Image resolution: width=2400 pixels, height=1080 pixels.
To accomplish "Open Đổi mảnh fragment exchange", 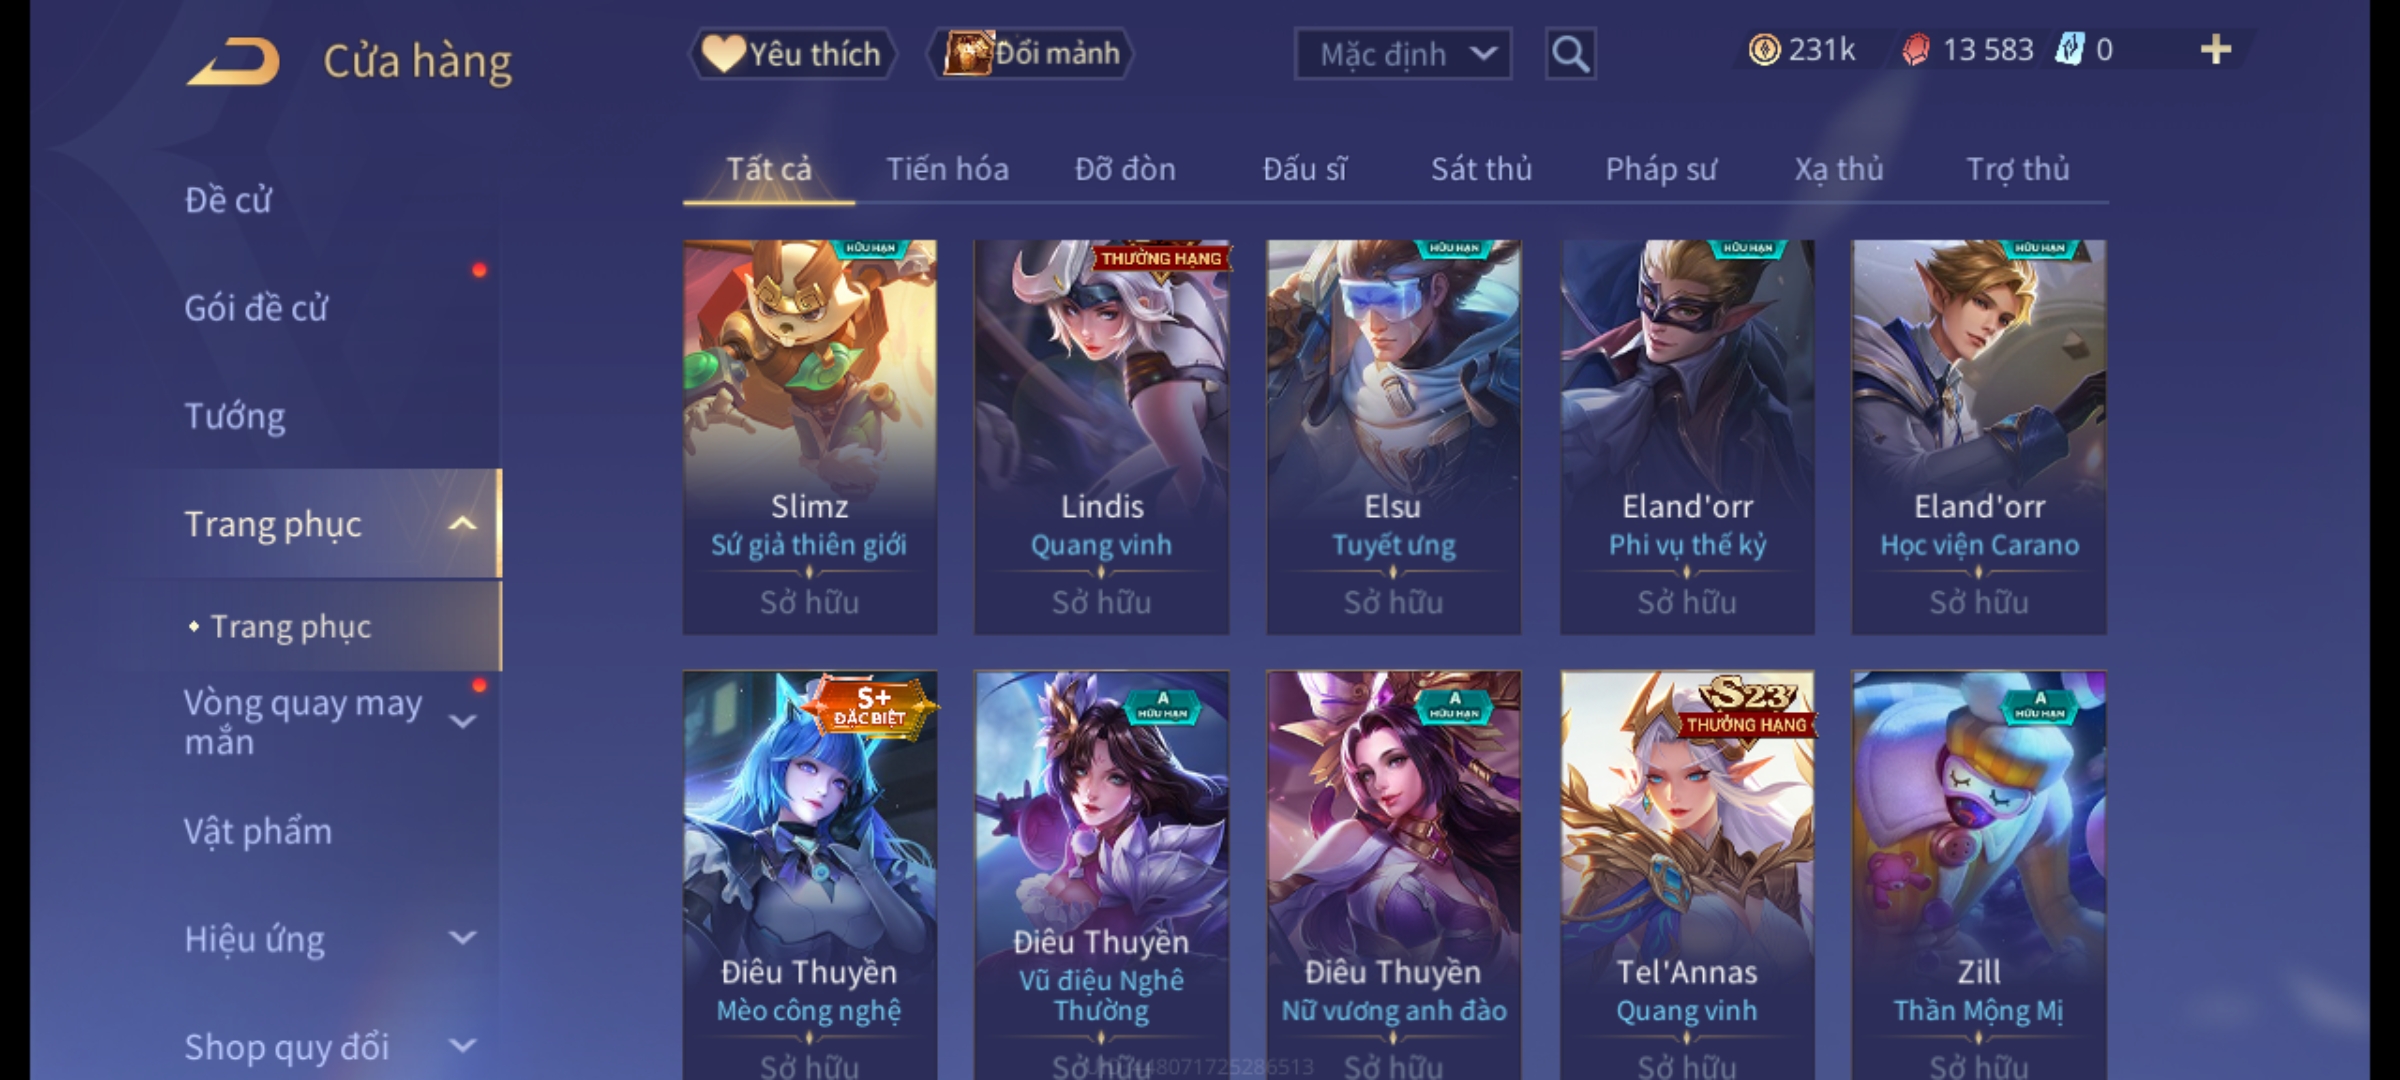I will point(1031,54).
